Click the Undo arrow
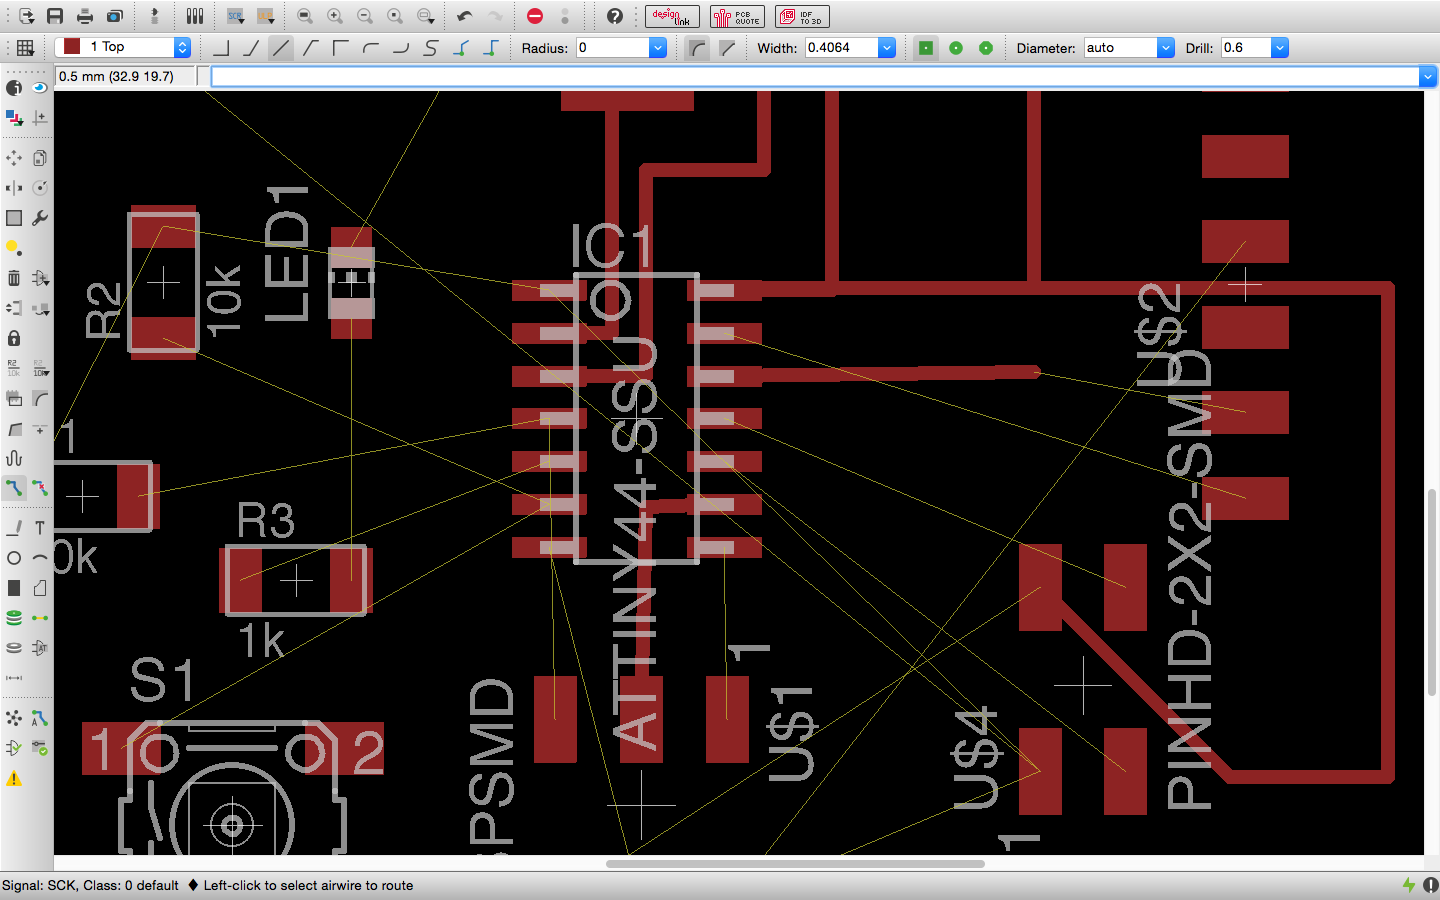The image size is (1440, 900). click(x=465, y=16)
